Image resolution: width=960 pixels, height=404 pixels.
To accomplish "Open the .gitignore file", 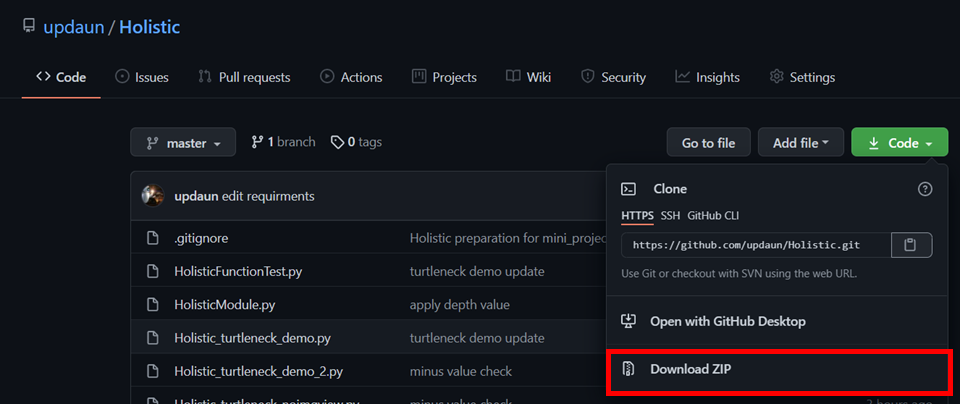I will [201, 238].
